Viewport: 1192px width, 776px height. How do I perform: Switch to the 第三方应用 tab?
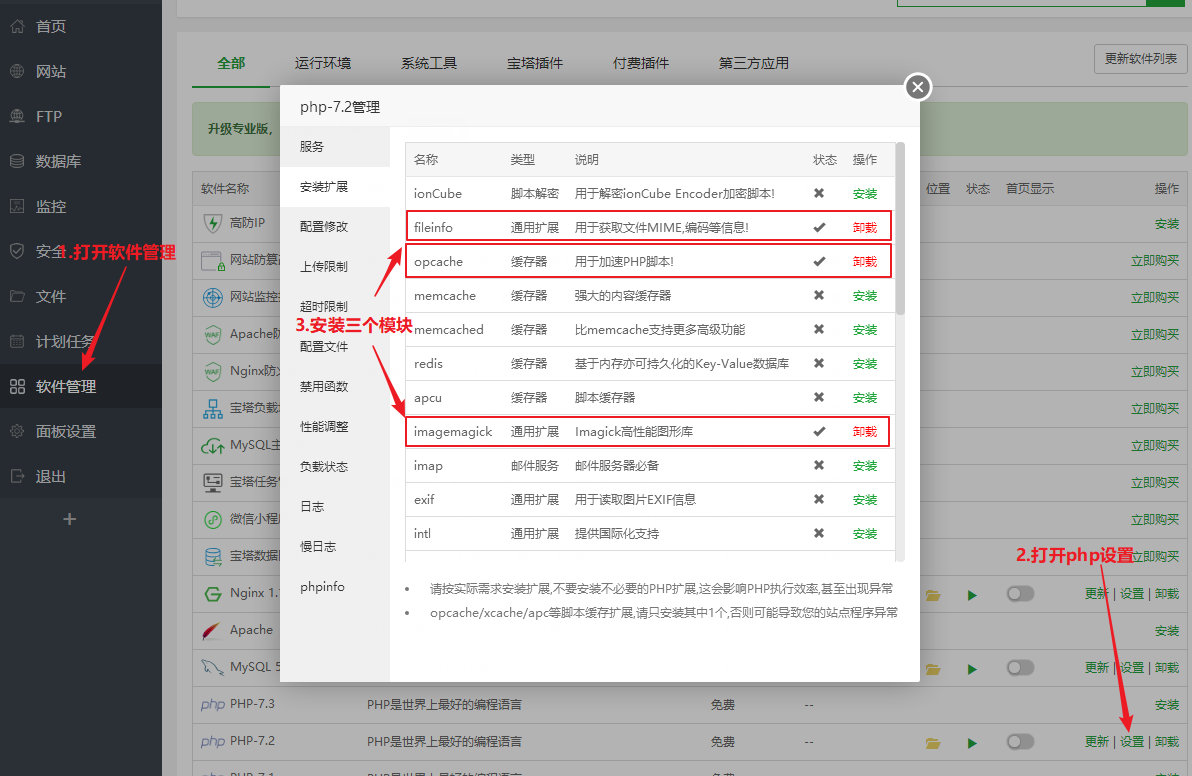753,63
